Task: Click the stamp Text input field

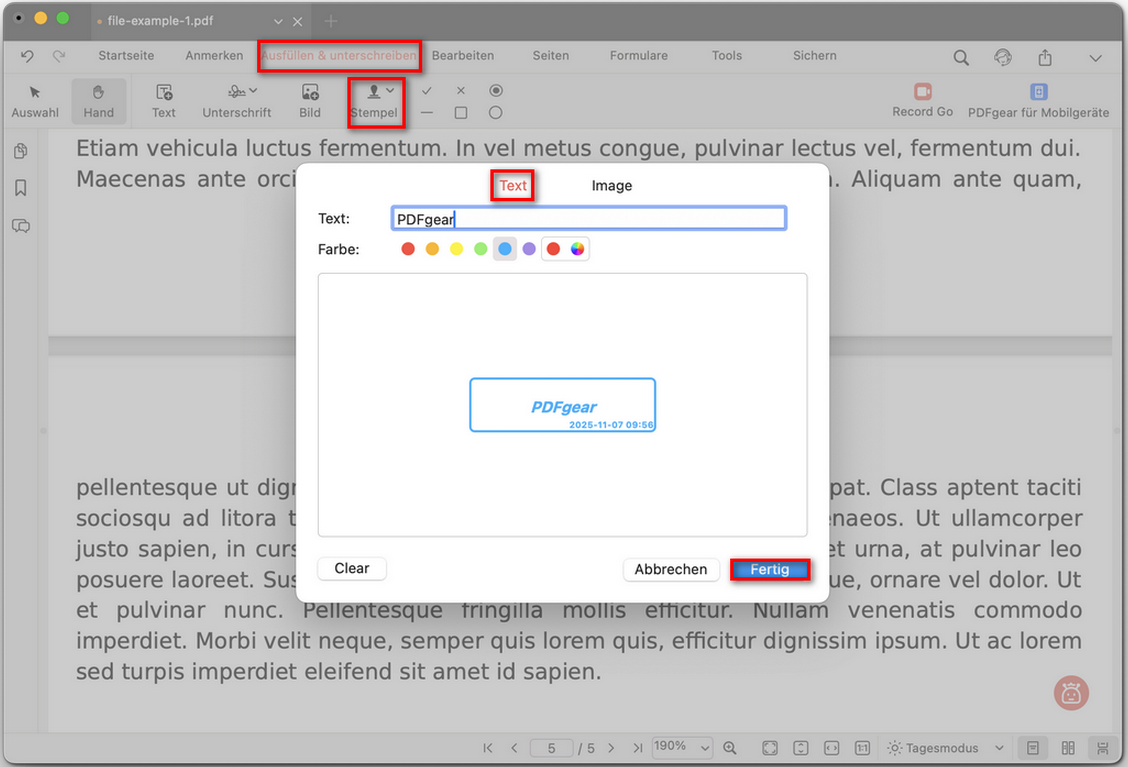Action: pyautogui.click(x=588, y=219)
